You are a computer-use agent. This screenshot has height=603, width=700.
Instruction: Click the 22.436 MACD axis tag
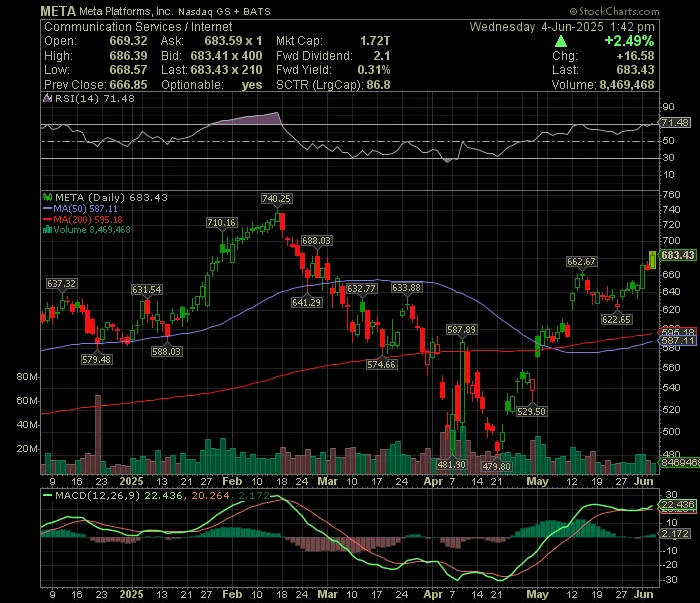click(x=678, y=505)
